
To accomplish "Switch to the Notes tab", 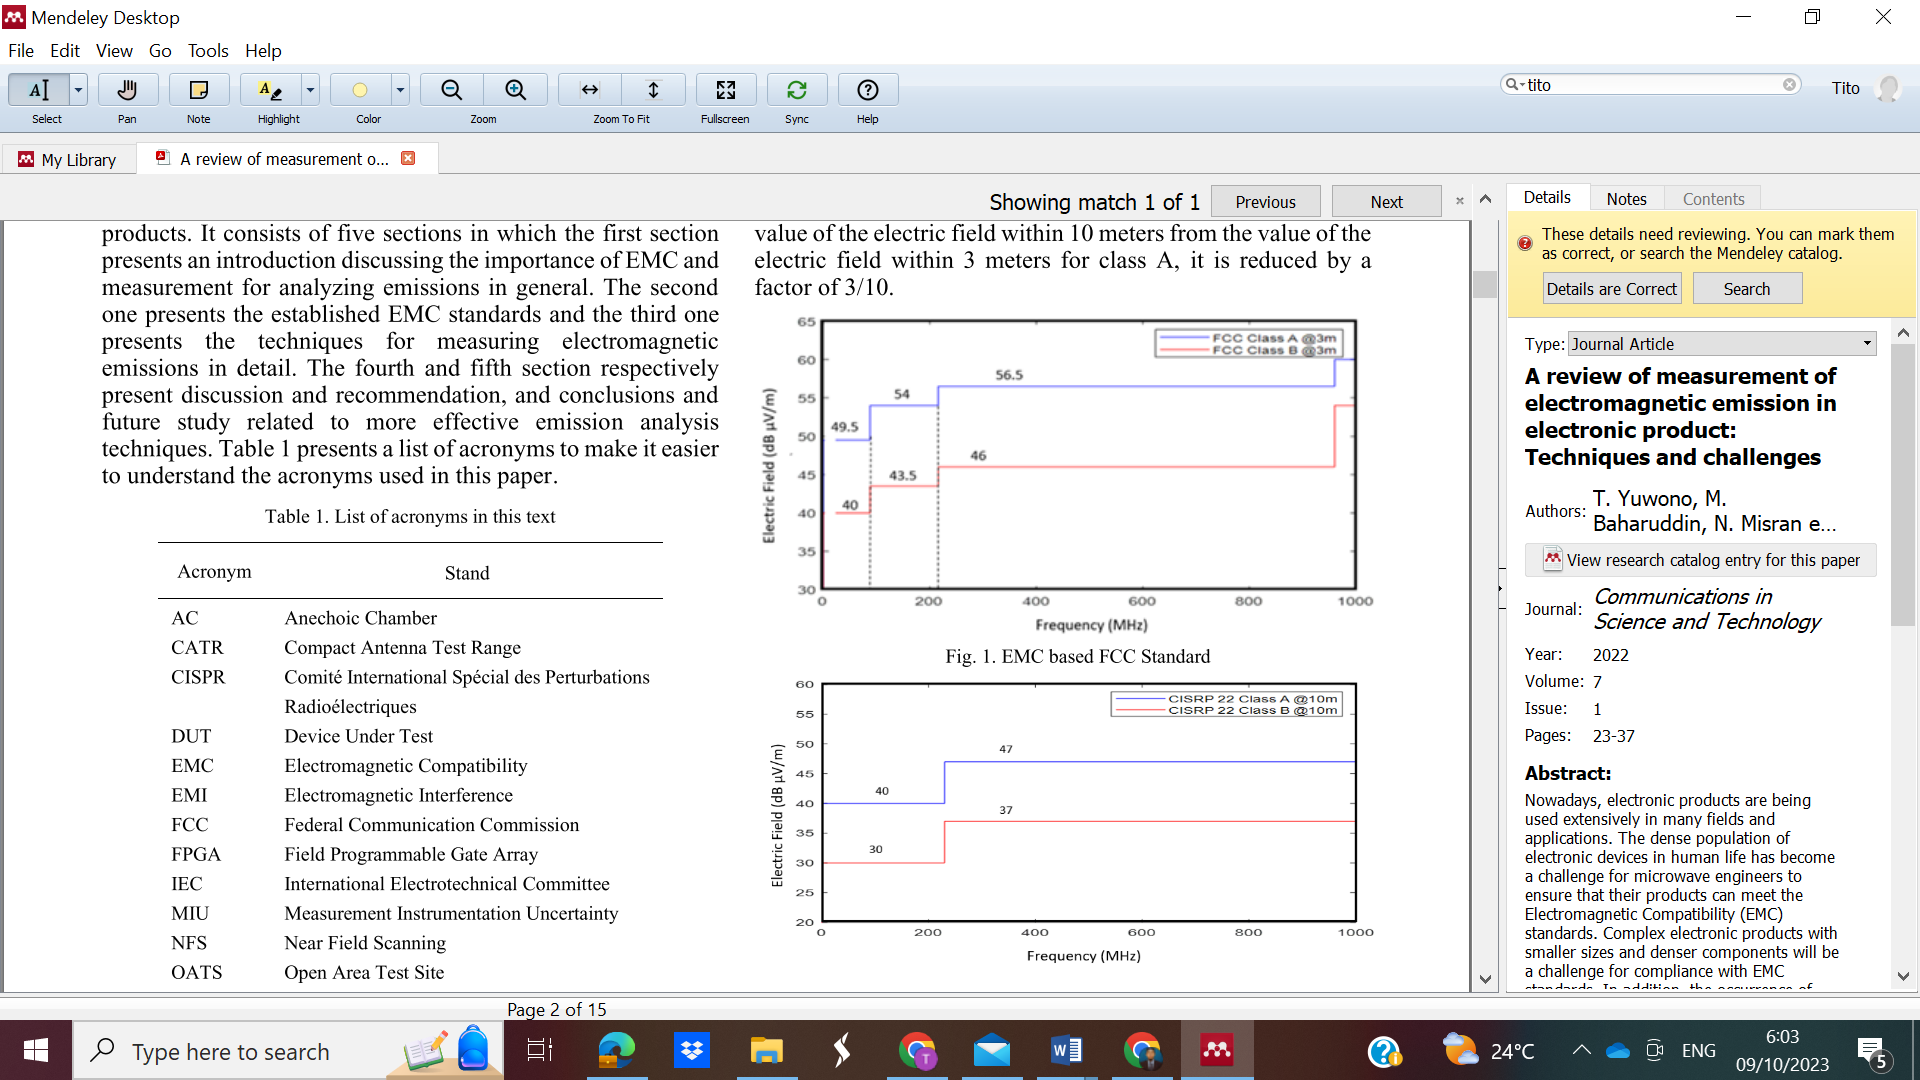I will (1626, 199).
